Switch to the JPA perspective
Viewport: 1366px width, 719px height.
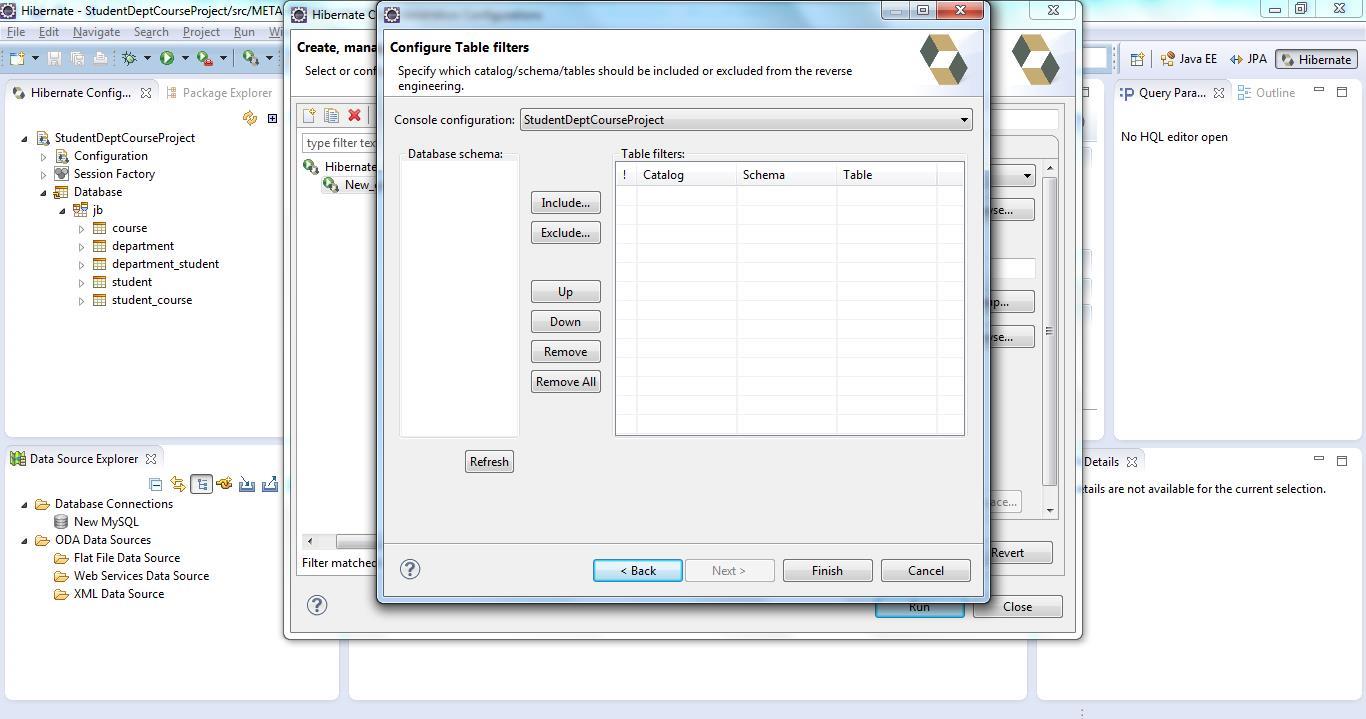pos(1248,59)
